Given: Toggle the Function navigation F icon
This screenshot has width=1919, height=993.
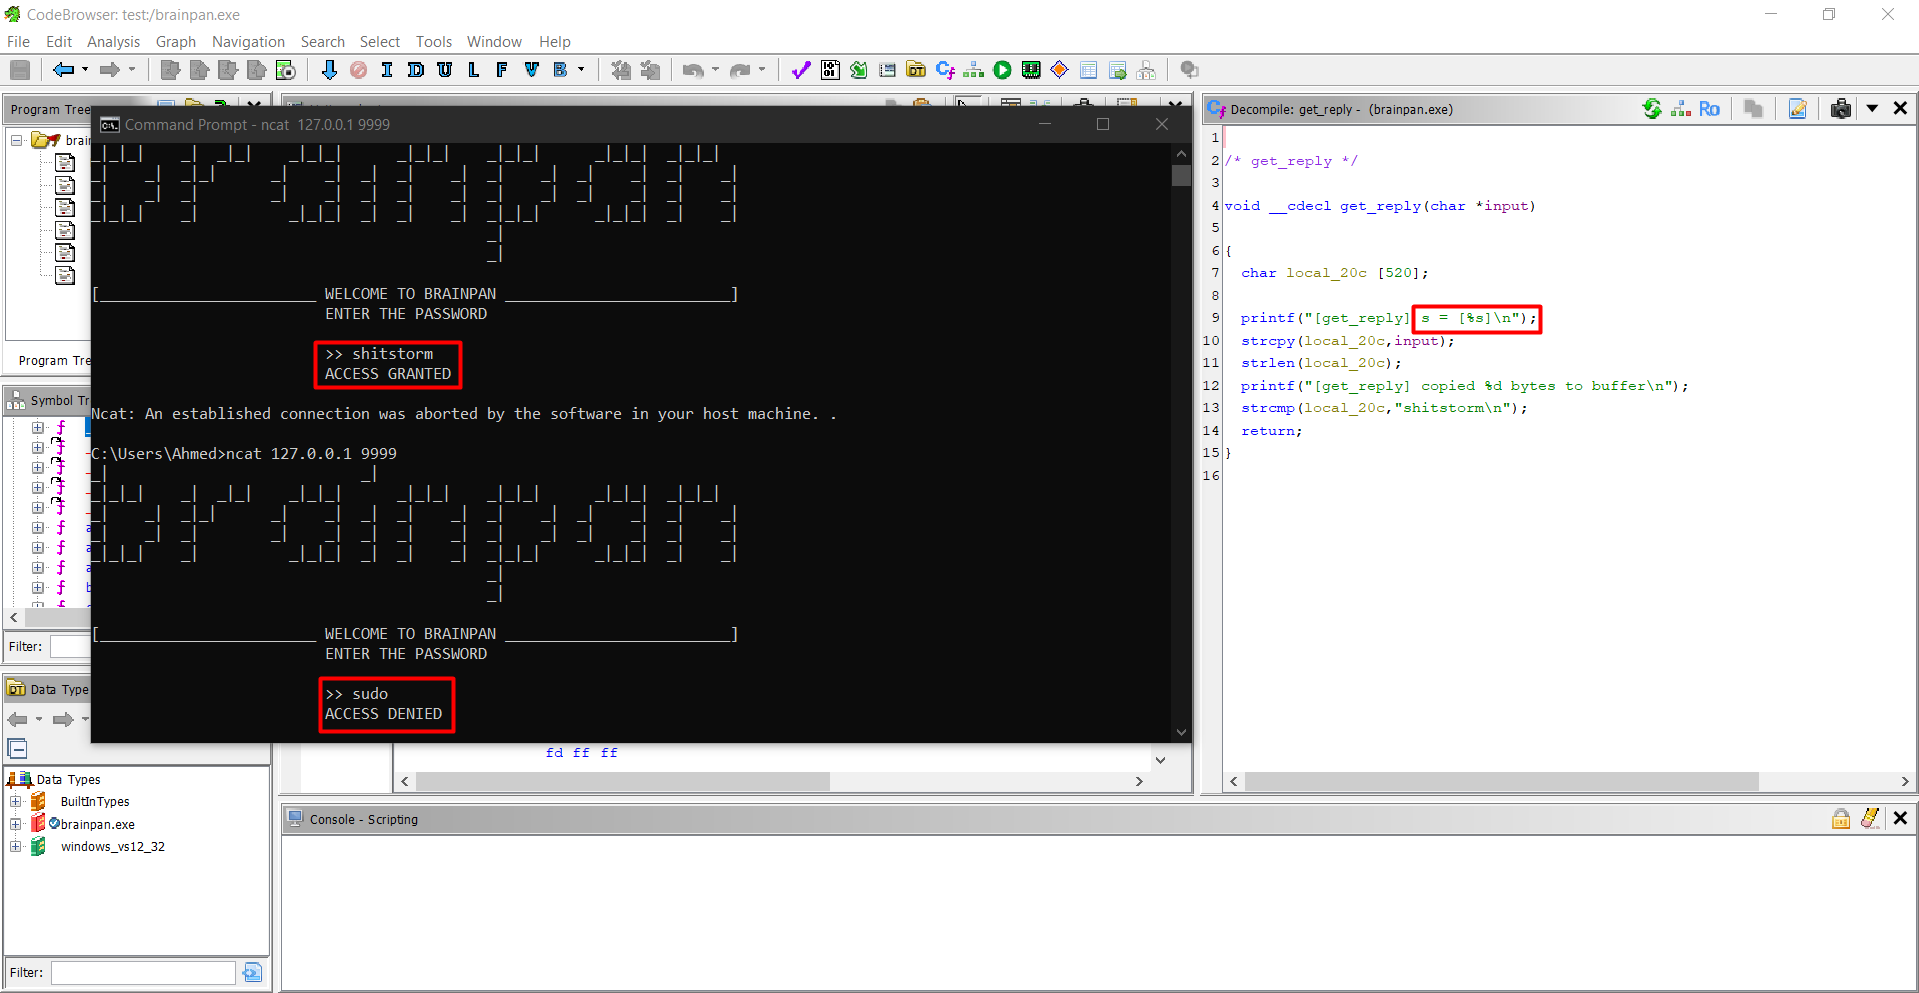Looking at the screenshot, I should [502, 70].
